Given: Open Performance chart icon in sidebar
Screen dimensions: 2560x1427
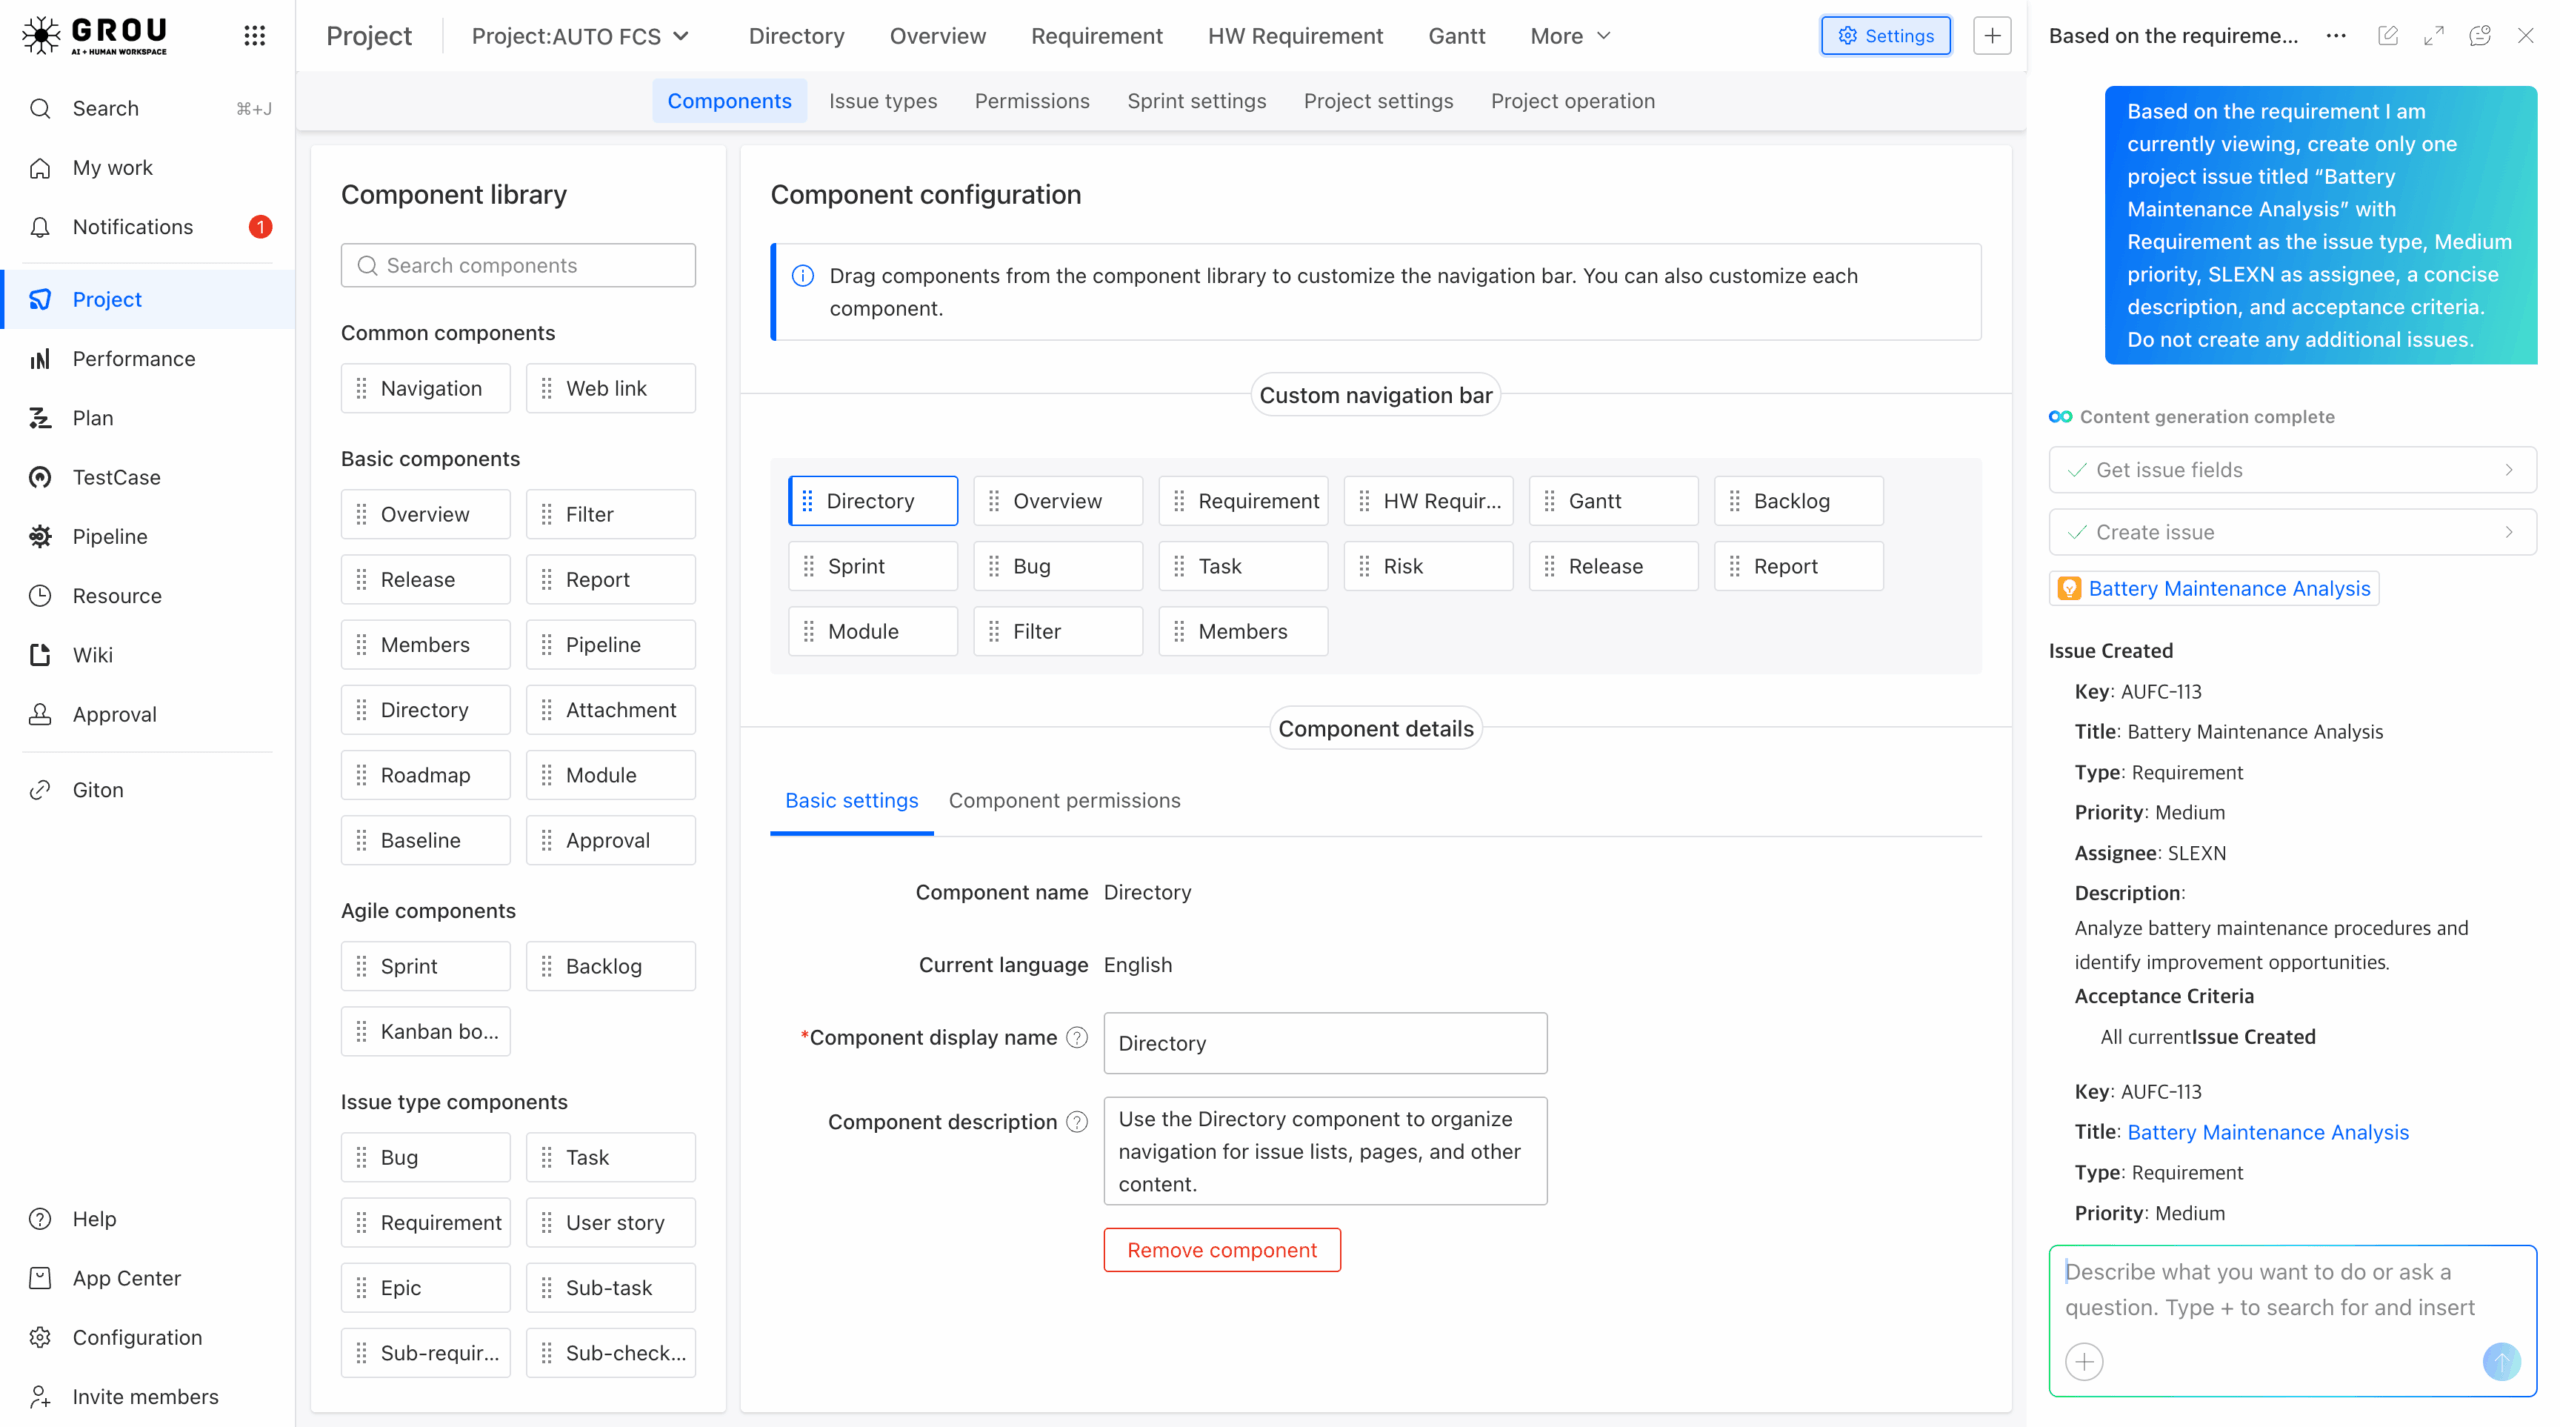Looking at the screenshot, I should point(40,359).
